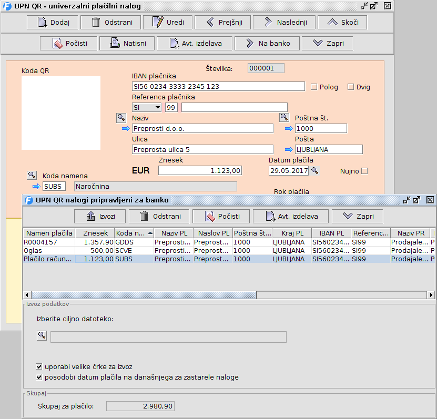This screenshot has height=419, width=437.
Task: Browse for target export file icon
Action: [42, 336]
